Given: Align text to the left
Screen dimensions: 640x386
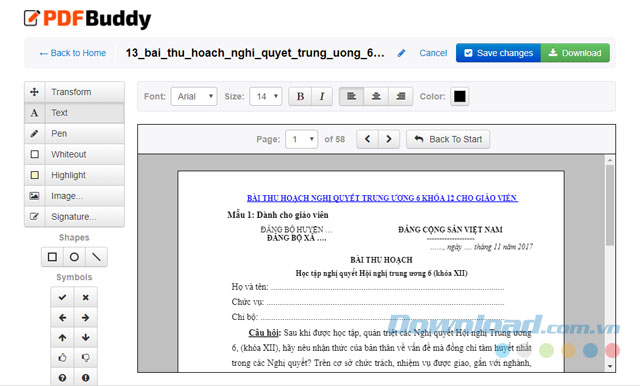Looking at the screenshot, I should (351, 96).
